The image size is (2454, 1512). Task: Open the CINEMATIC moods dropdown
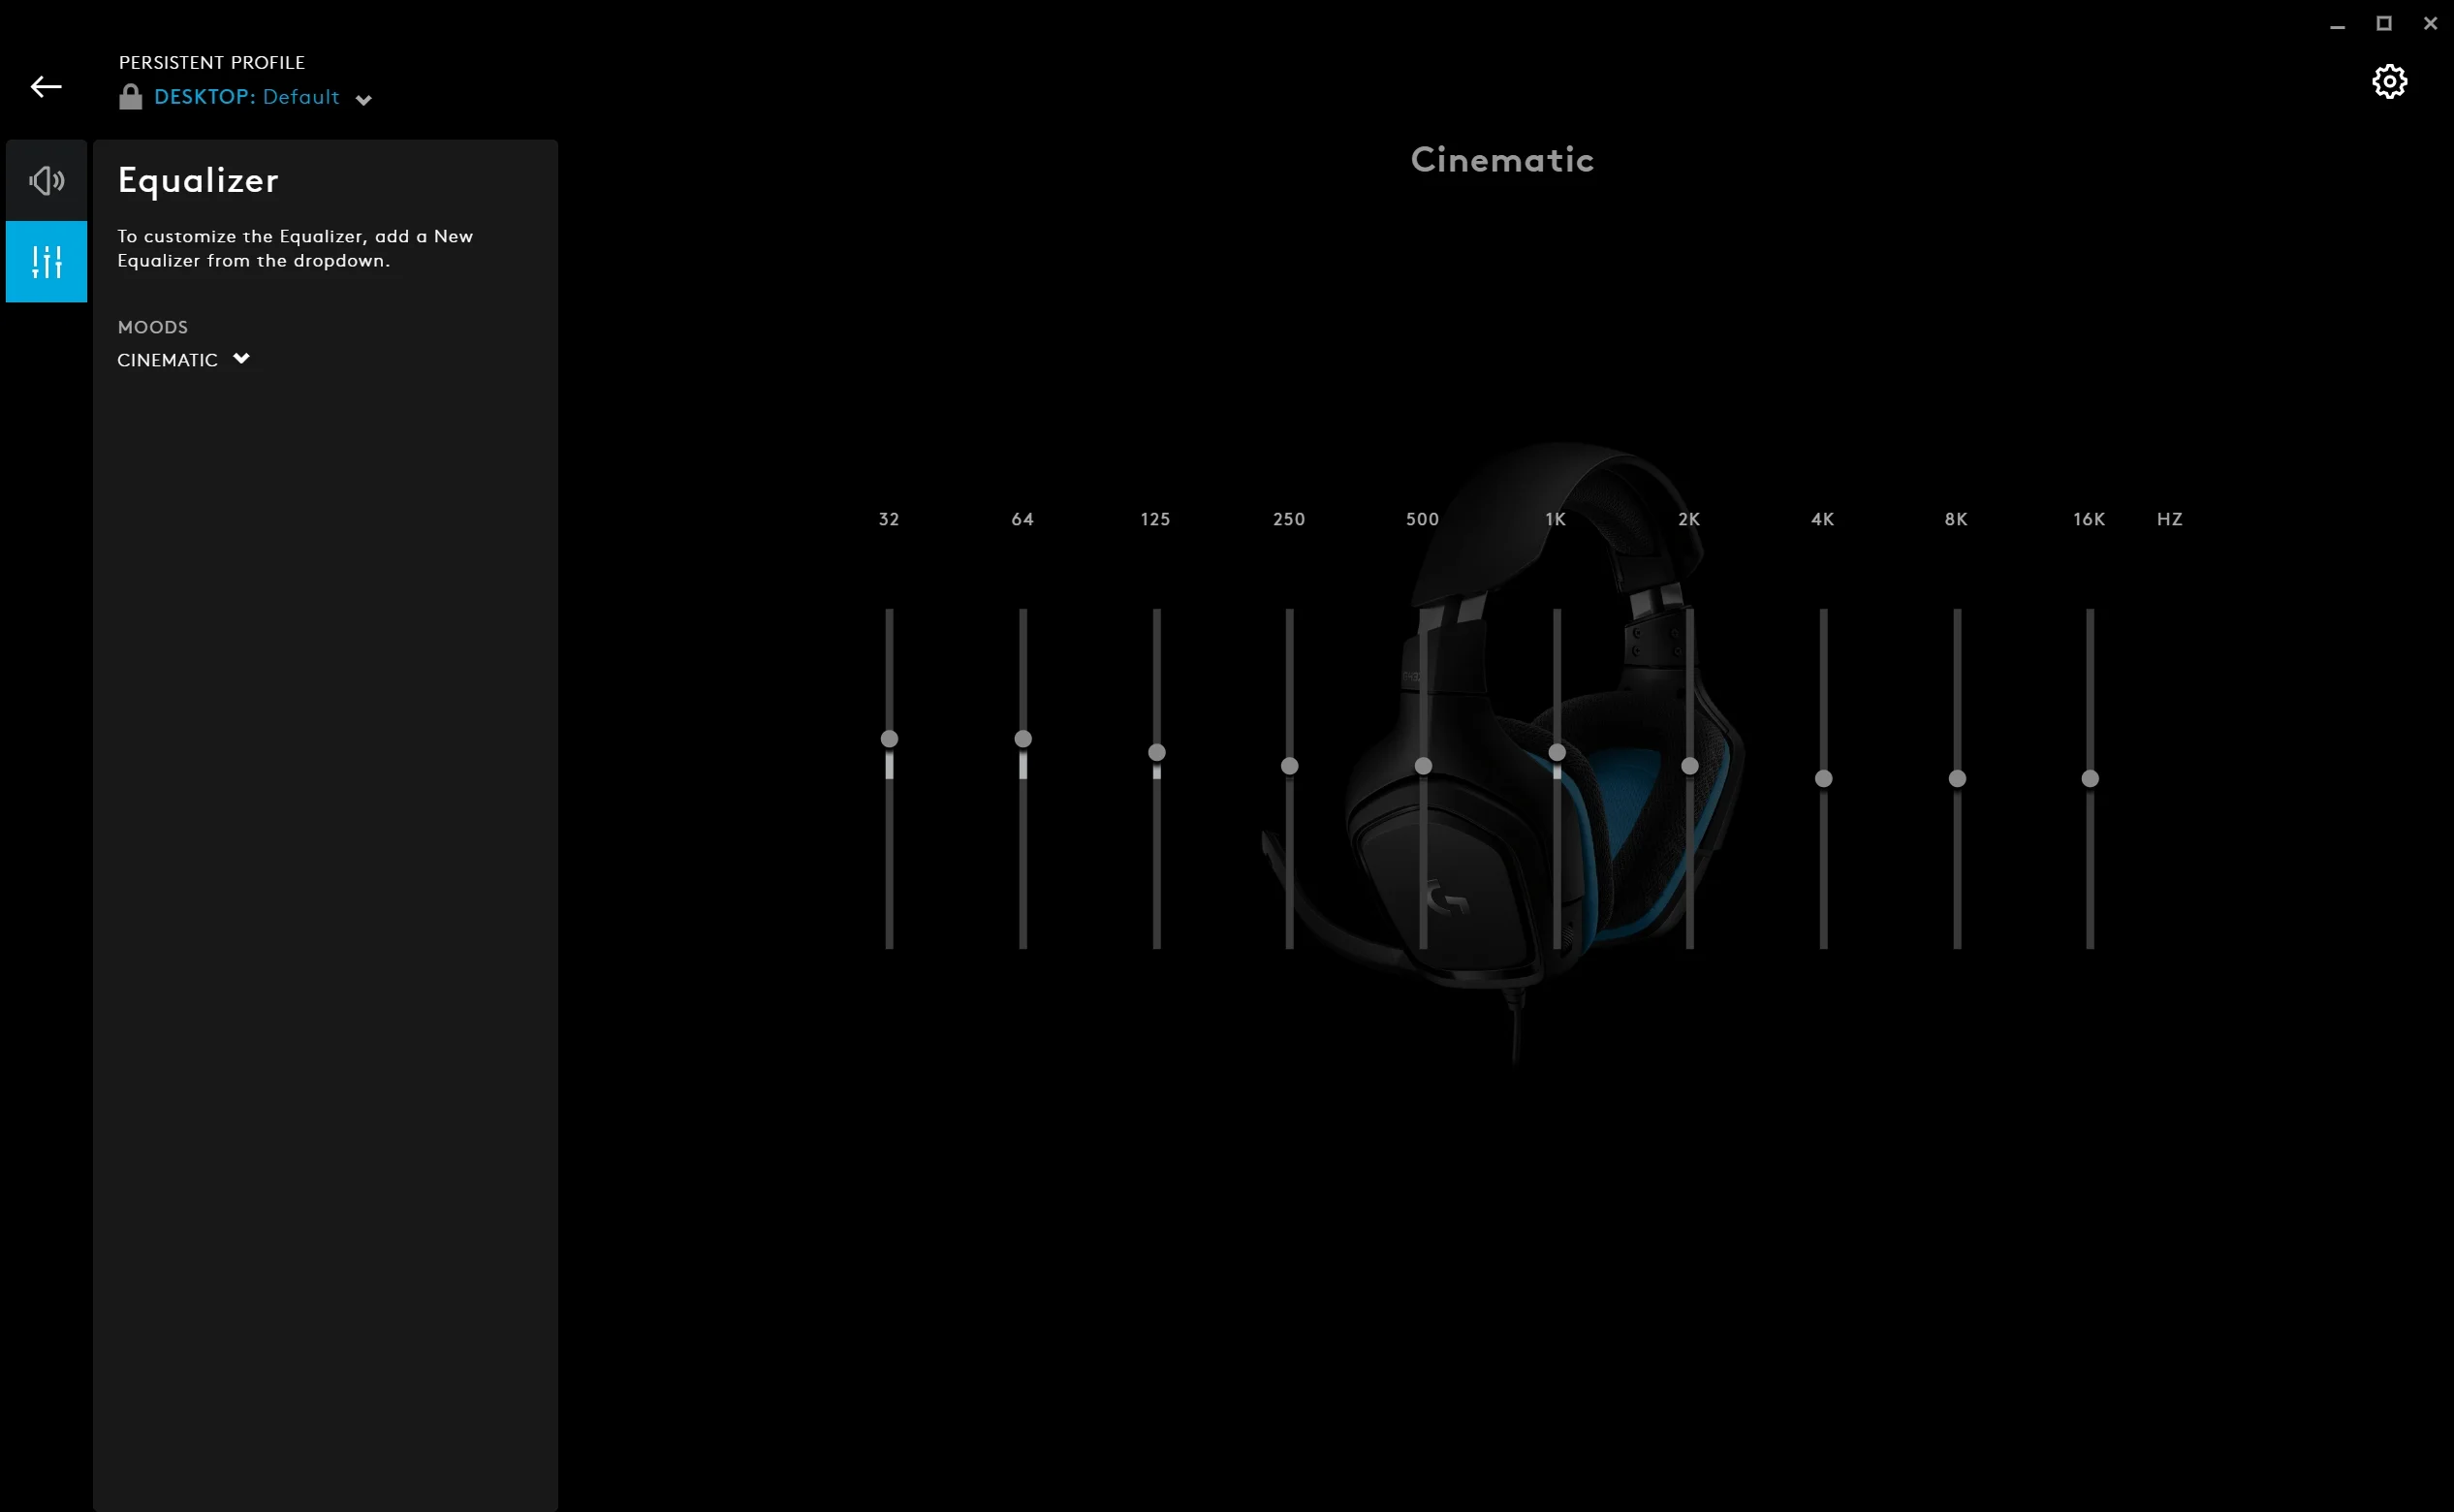(168, 360)
